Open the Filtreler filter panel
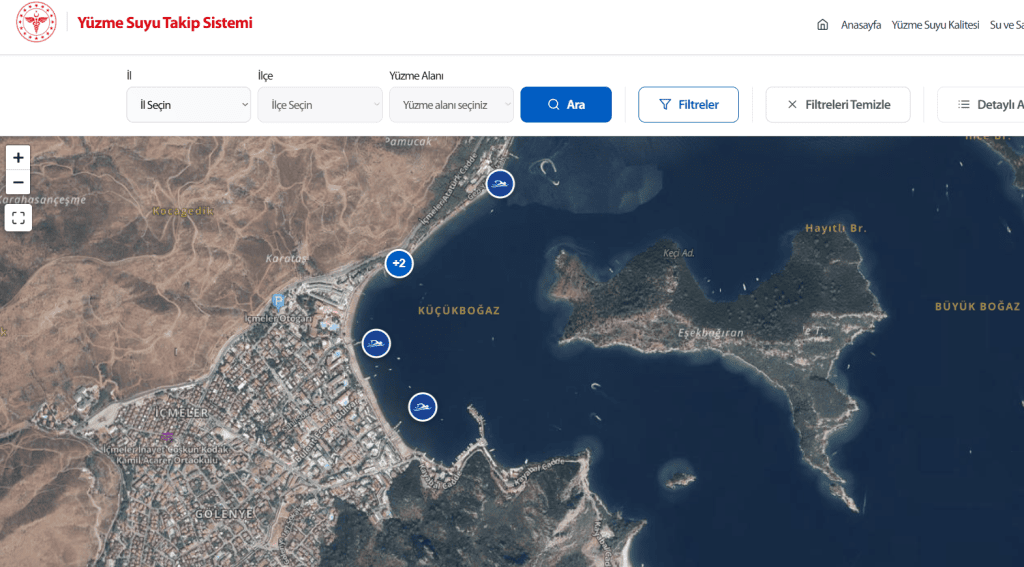 tap(688, 105)
